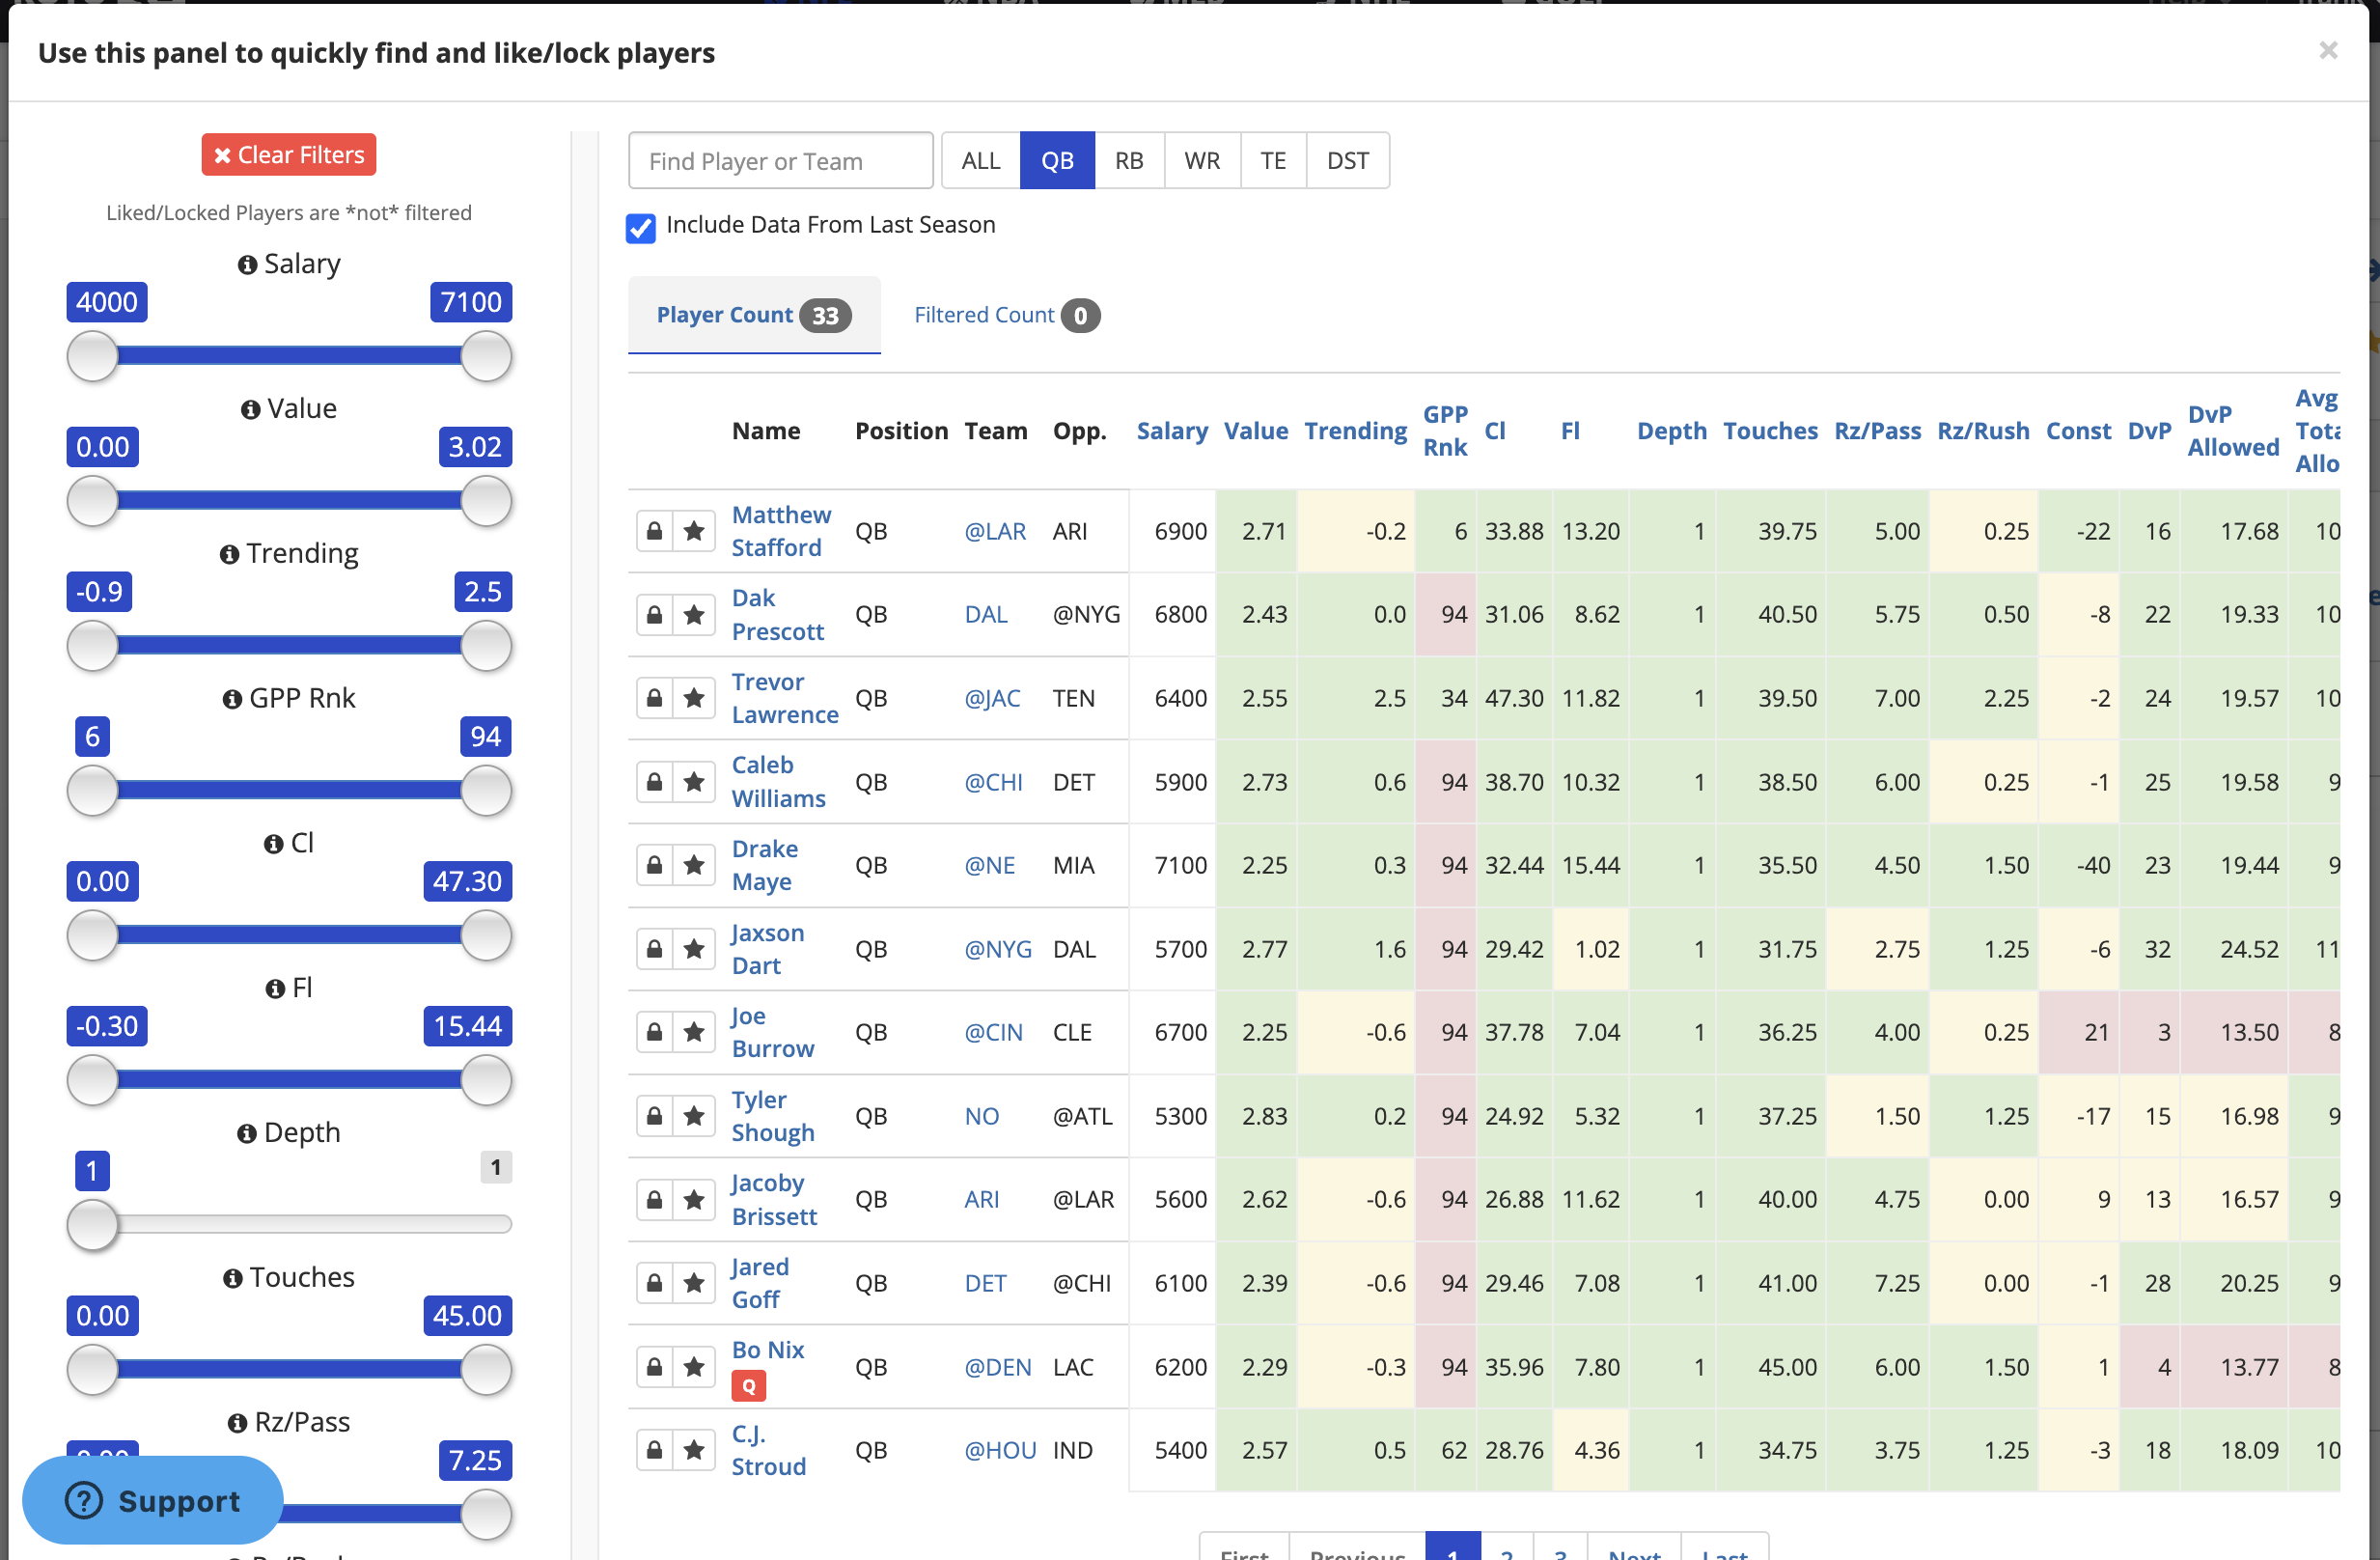Lock Matthew Stafford with the padlock icon
Viewport: 2380px width, 1560px height.
(654, 531)
